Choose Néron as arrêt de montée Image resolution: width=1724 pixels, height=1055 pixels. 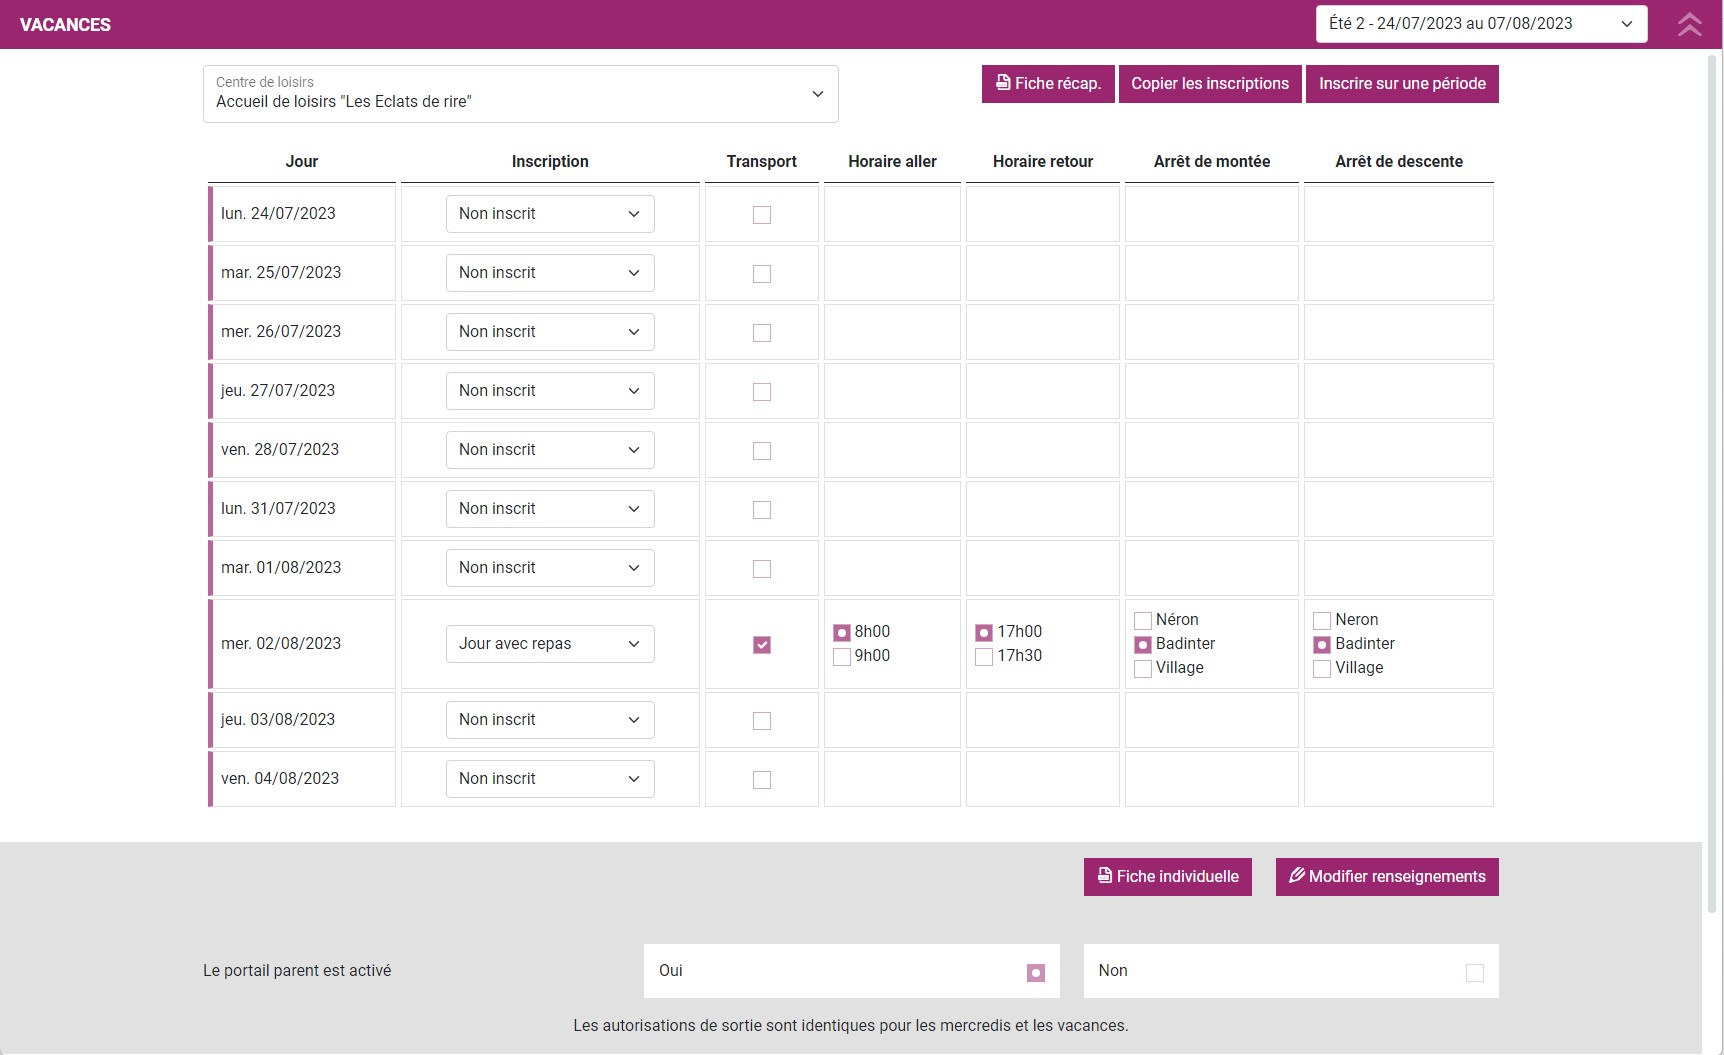coord(1143,621)
